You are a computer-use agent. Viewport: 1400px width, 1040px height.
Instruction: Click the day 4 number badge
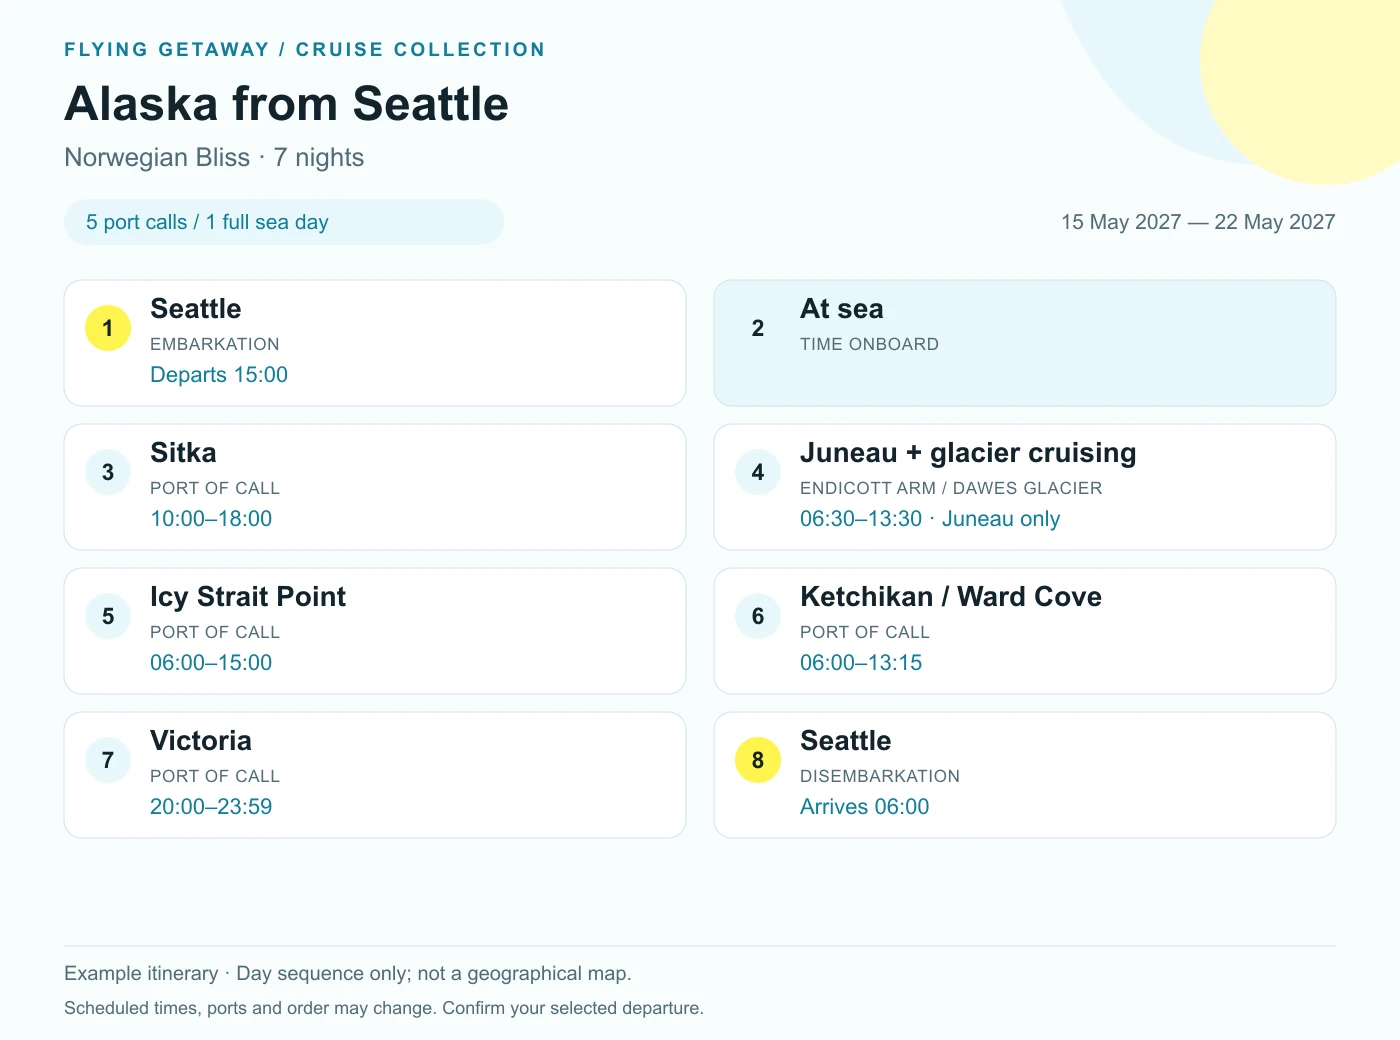(x=758, y=472)
